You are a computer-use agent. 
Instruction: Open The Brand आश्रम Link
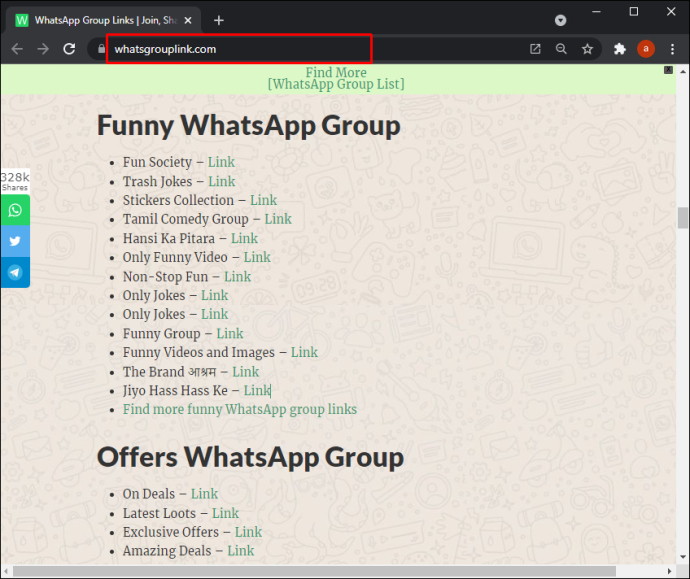coord(246,371)
